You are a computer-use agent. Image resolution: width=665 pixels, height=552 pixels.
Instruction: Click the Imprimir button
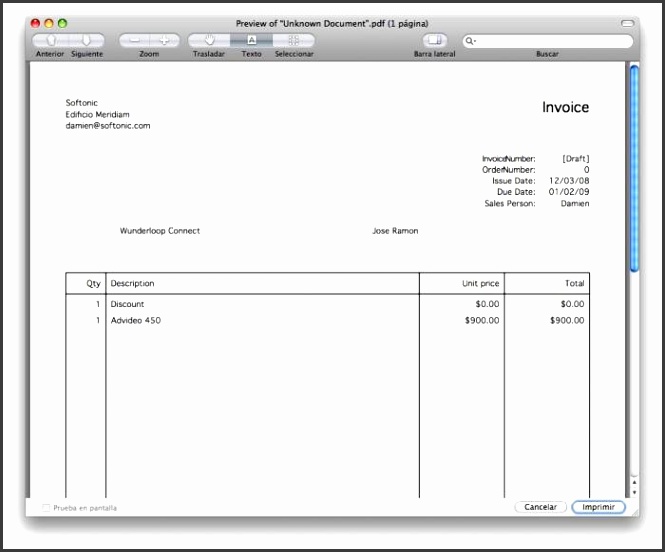pos(598,507)
